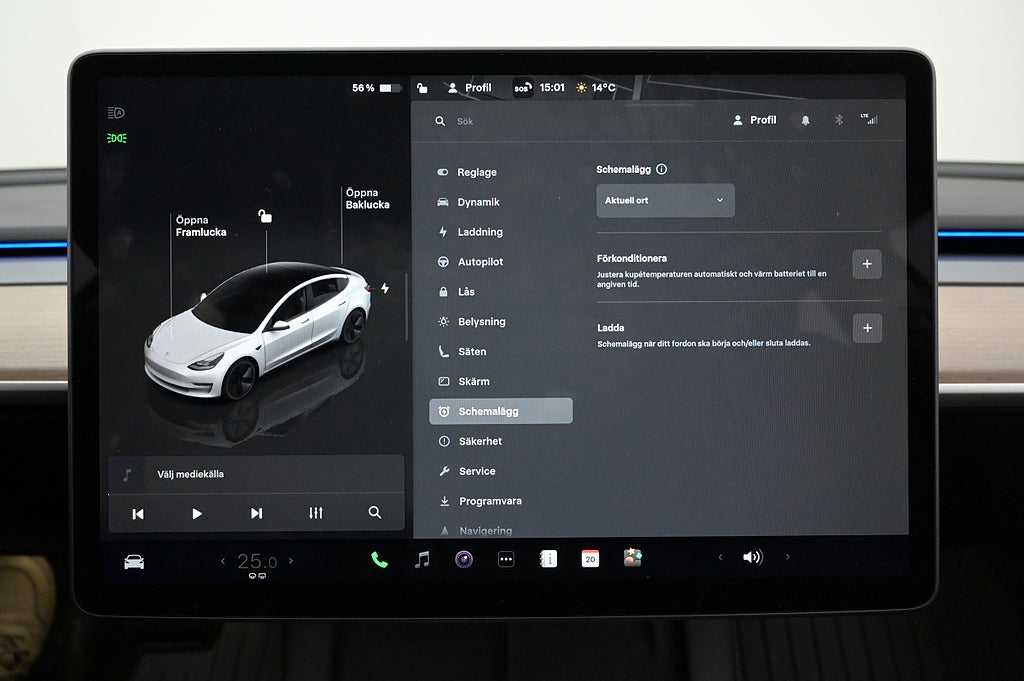Tap Öppna Framlucka to open frunk
The height and width of the screenshot is (681, 1024).
(x=200, y=226)
